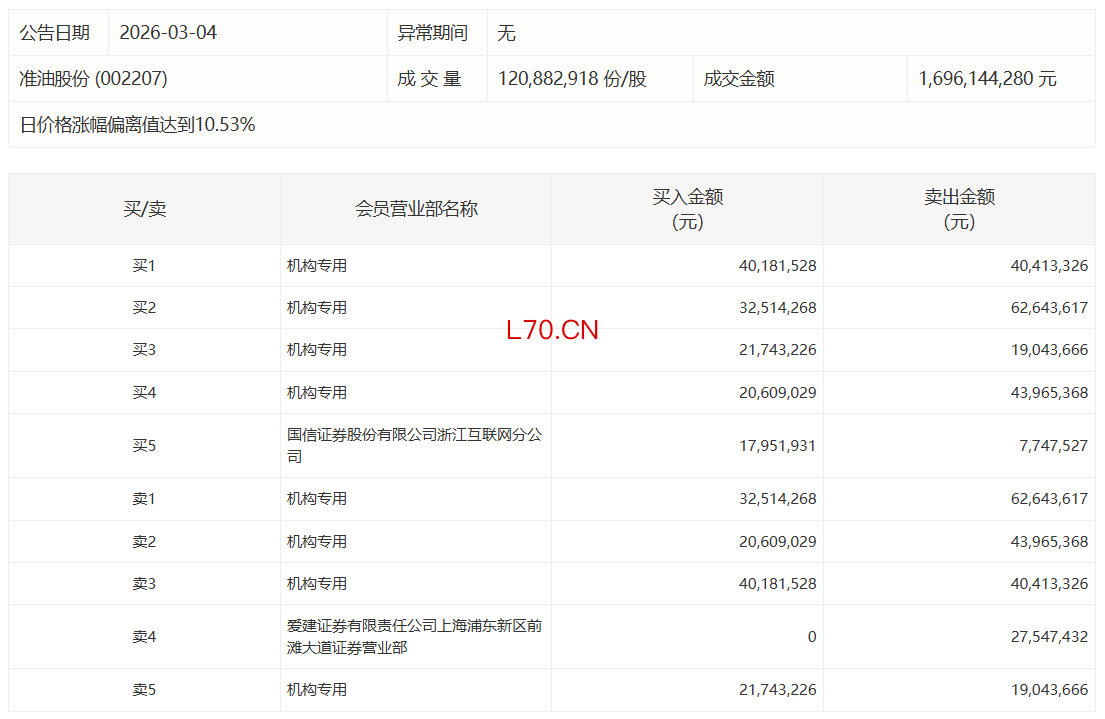The height and width of the screenshot is (719, 1105).
Task: Click the 买/卖 column header
Action: (144, 209)
